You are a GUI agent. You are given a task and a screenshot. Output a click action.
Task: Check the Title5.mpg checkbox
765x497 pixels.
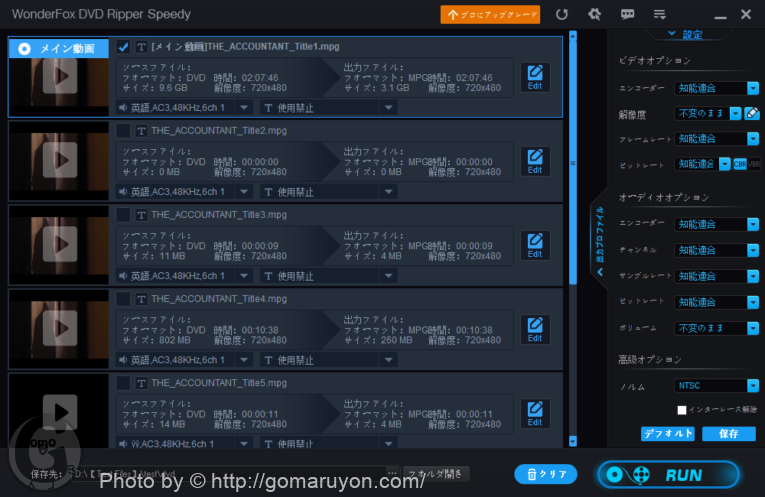(123, 383)
